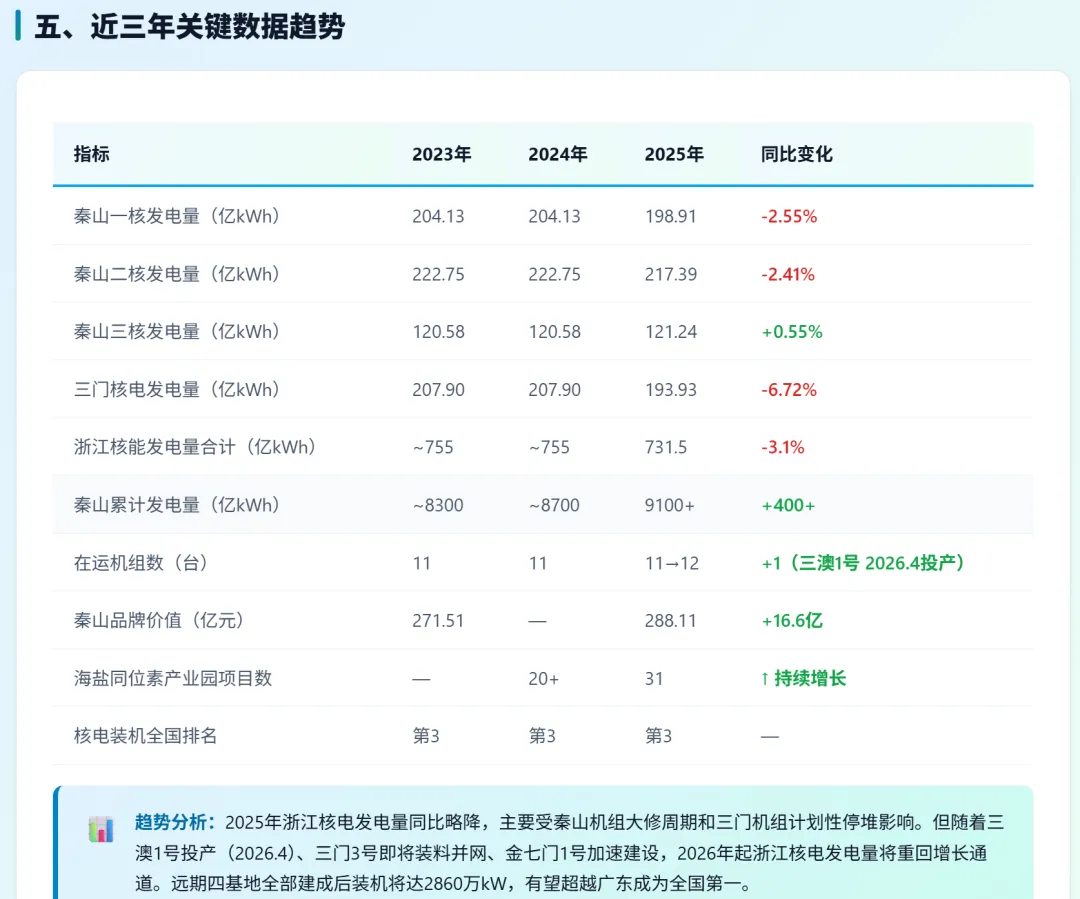Click the +0.55% change value
1080x899 pixels.
(791, 332)
